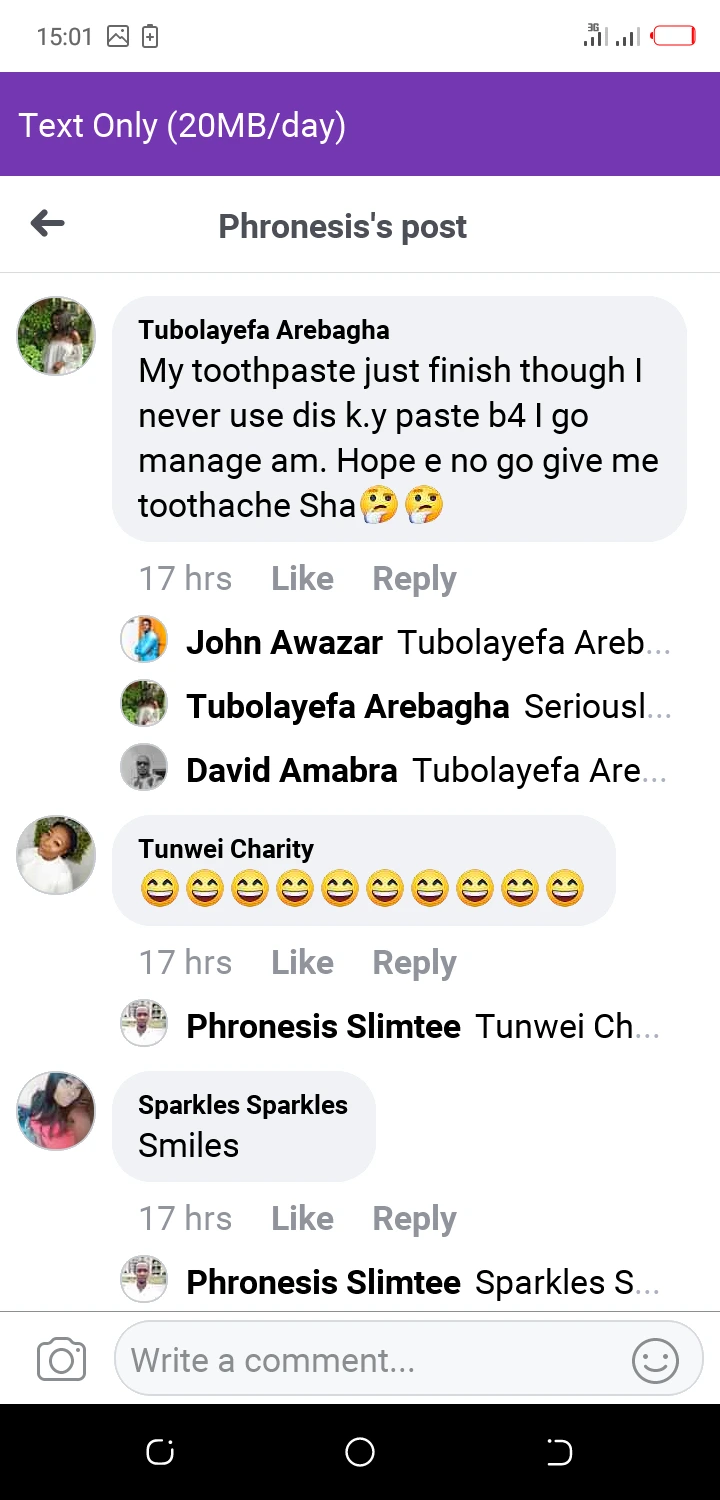Like Tunwei Charity's emoji comment
Viewport: 720px width, 1500px height.
302,963
